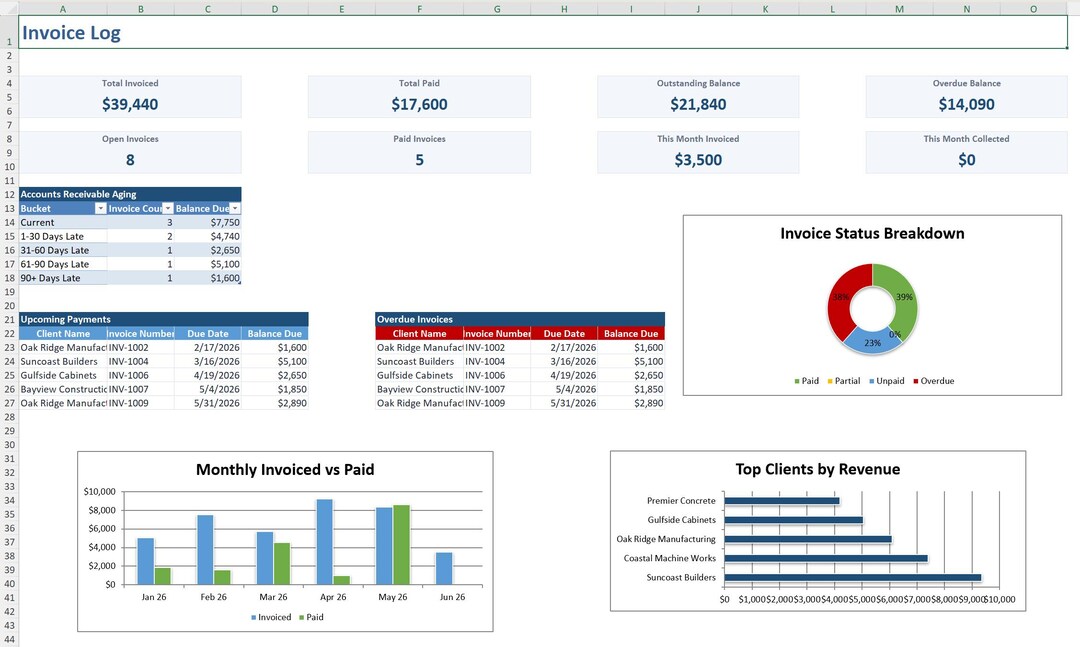Click the Invoice Status Breakdown chart title
The width and height of the screenshot is (1080, 647).
pyautogui.click(x=872, y=234)
